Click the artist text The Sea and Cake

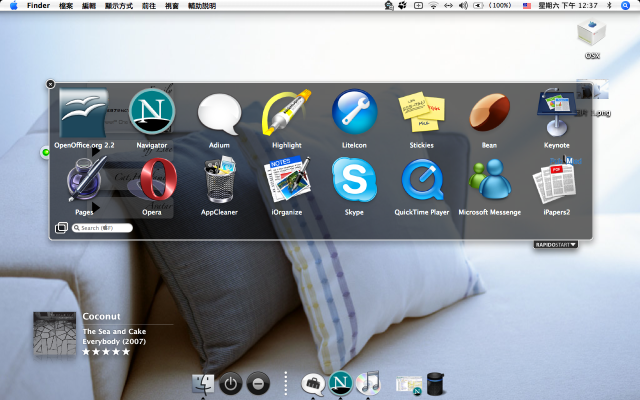[x=114, y=331]
